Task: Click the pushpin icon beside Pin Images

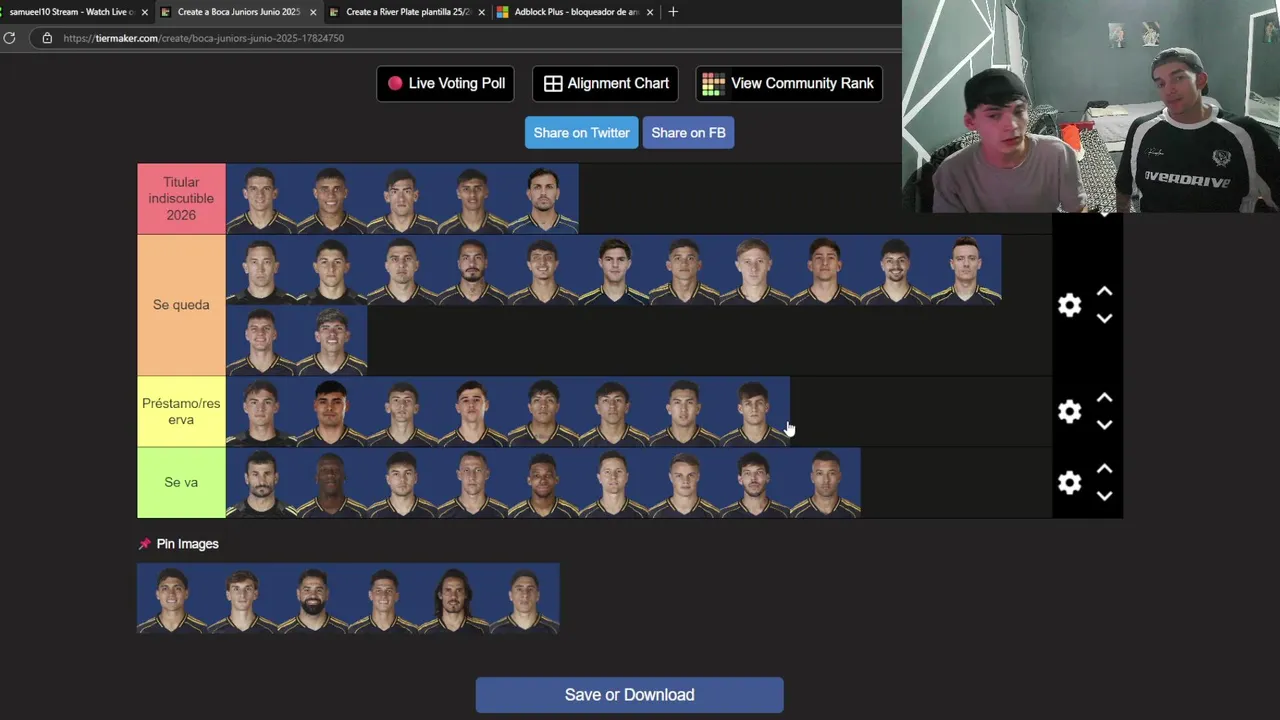Action: (144, 544)
